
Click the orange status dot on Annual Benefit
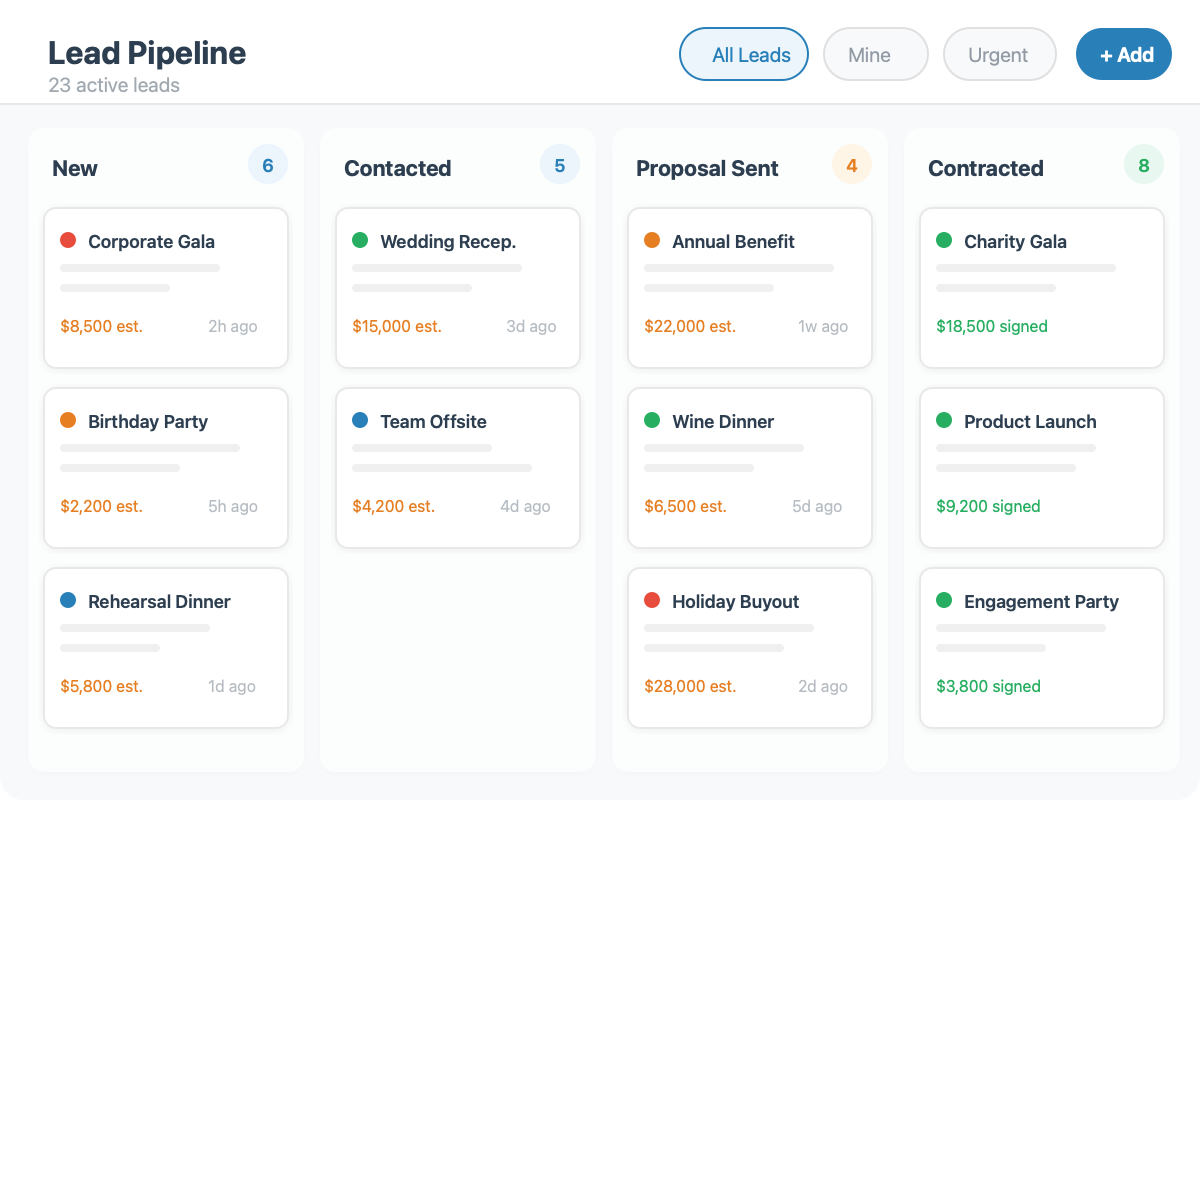pyautogui.click(x=652, y=240)
